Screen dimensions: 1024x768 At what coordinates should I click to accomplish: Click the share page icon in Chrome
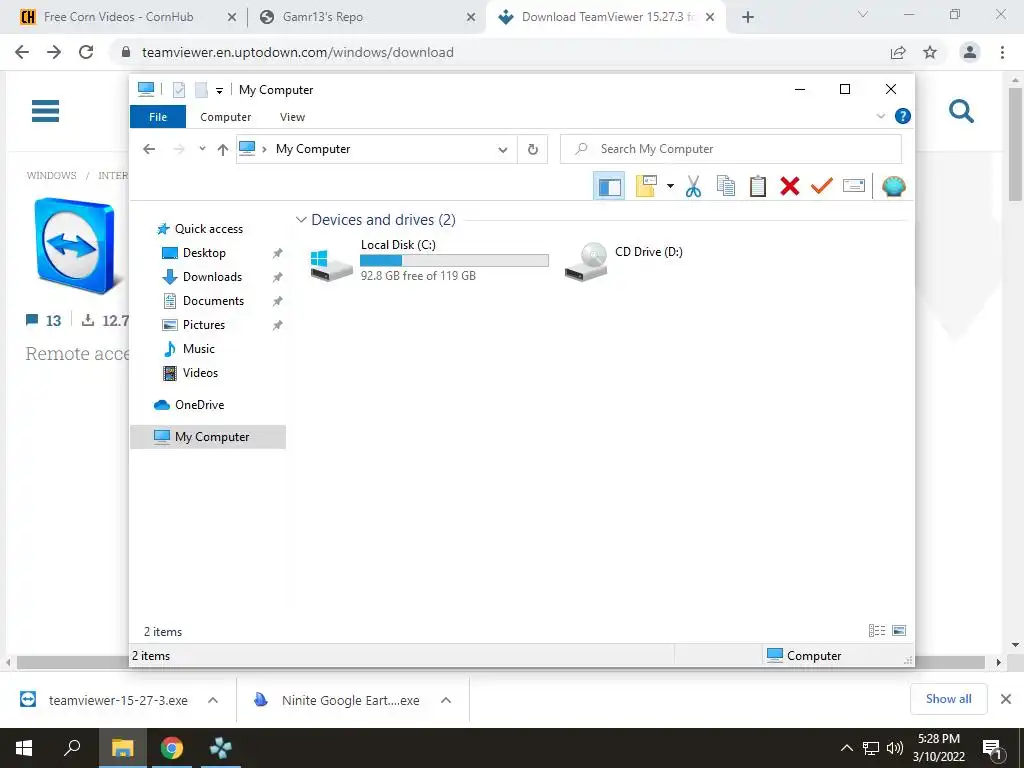[x=898, y=52]
